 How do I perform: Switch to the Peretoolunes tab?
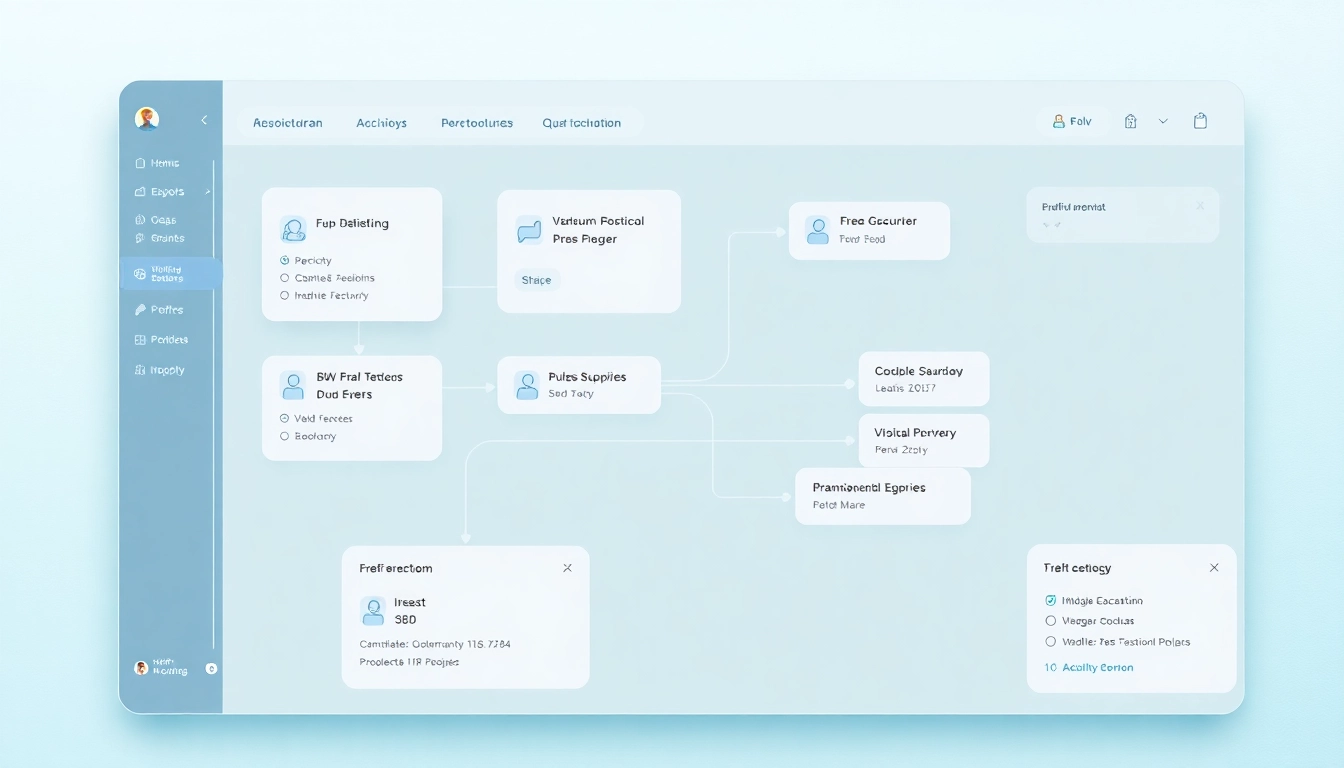tap(477, 123)
